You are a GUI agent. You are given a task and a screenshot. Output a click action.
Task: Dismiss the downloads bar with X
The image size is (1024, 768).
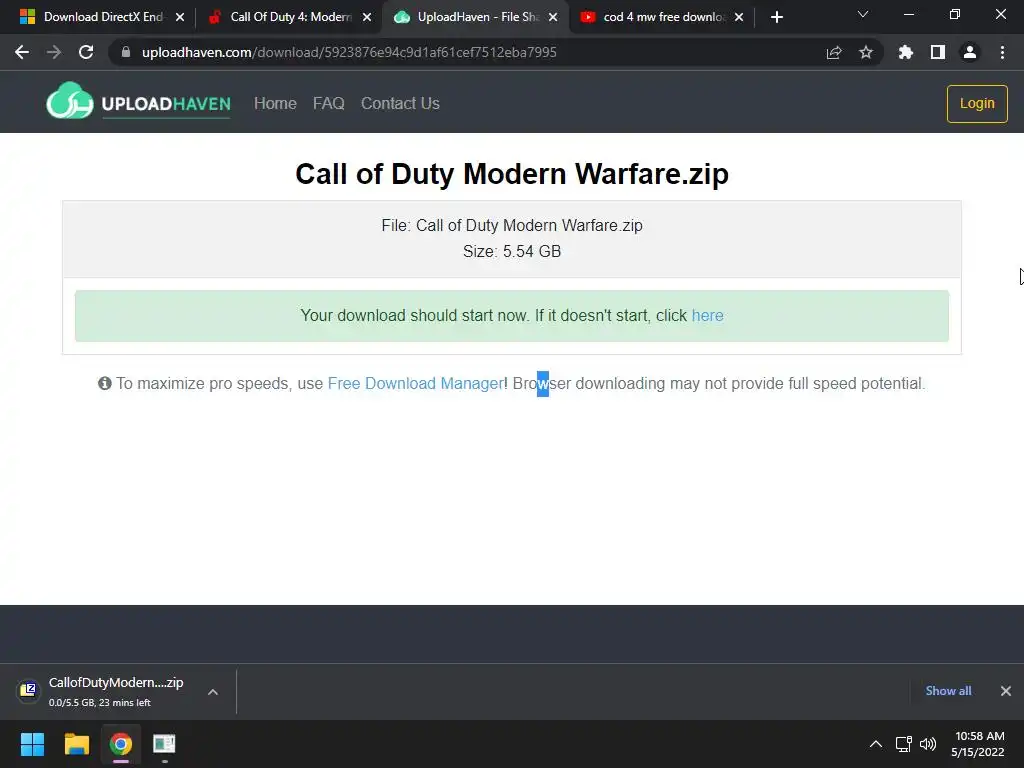1006,691
